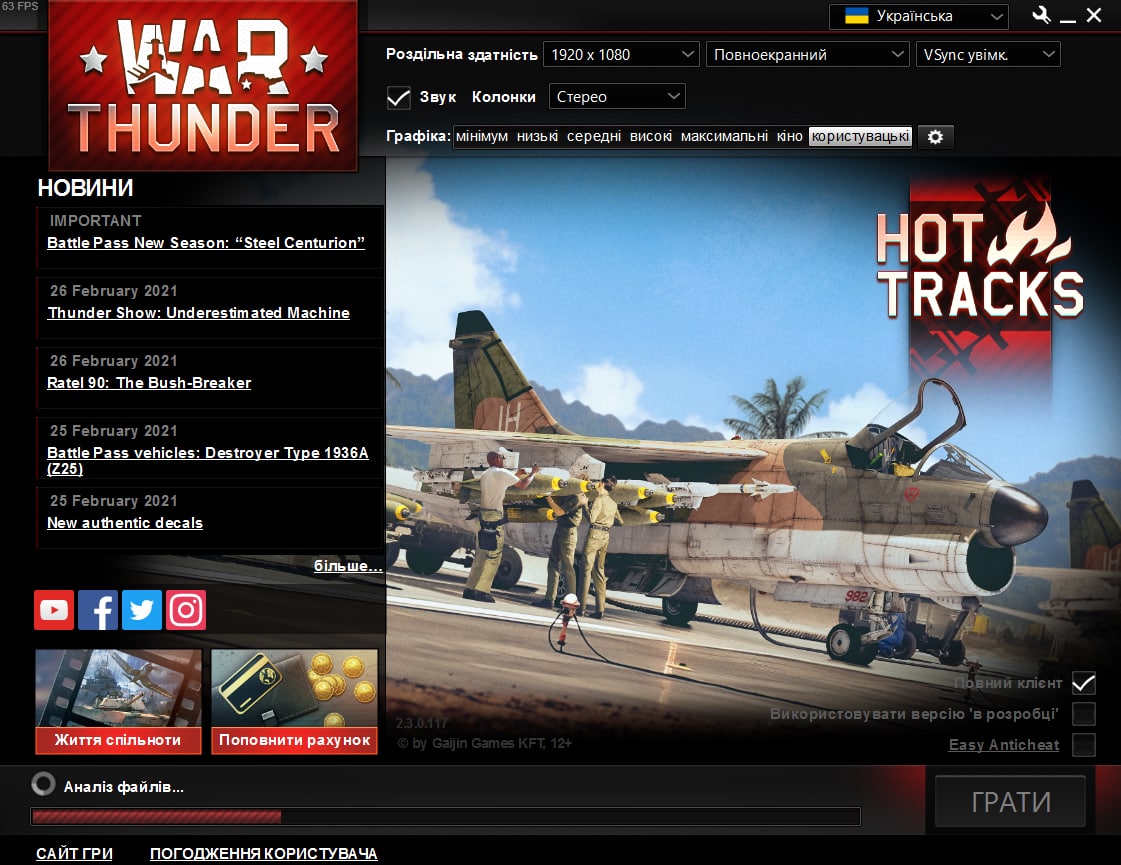
Task: Enable the Easy Anticheat checkbox
Action: (x=1084, y=744)
